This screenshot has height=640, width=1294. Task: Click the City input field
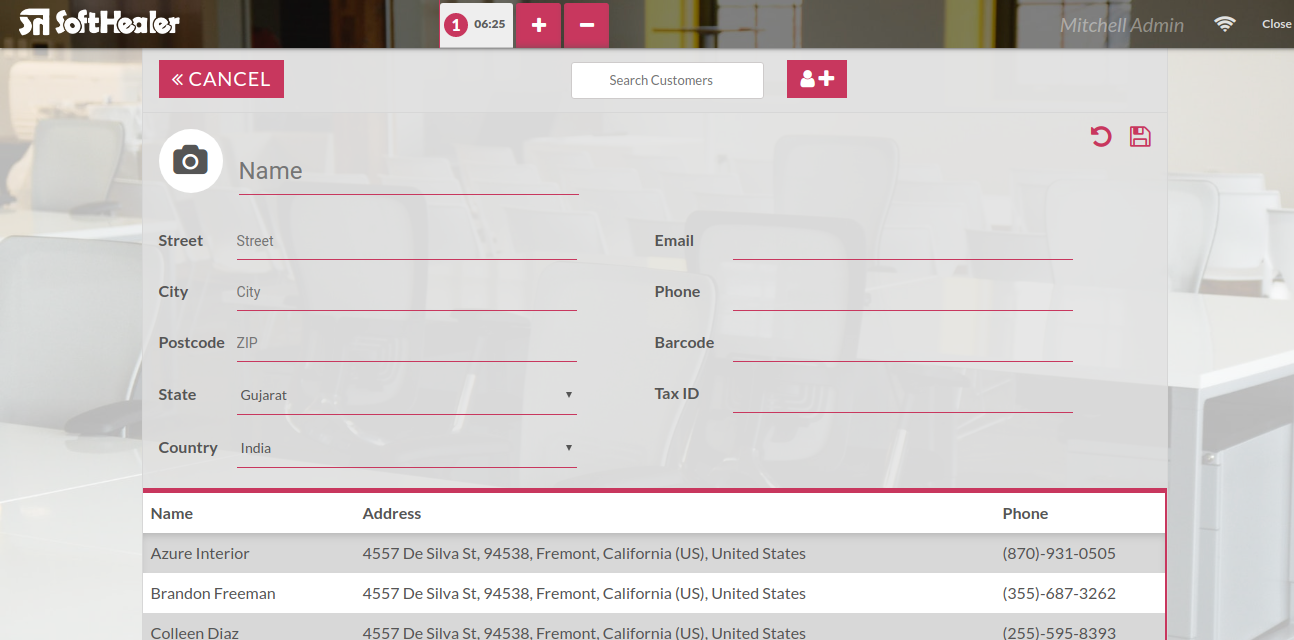point(407,292)
